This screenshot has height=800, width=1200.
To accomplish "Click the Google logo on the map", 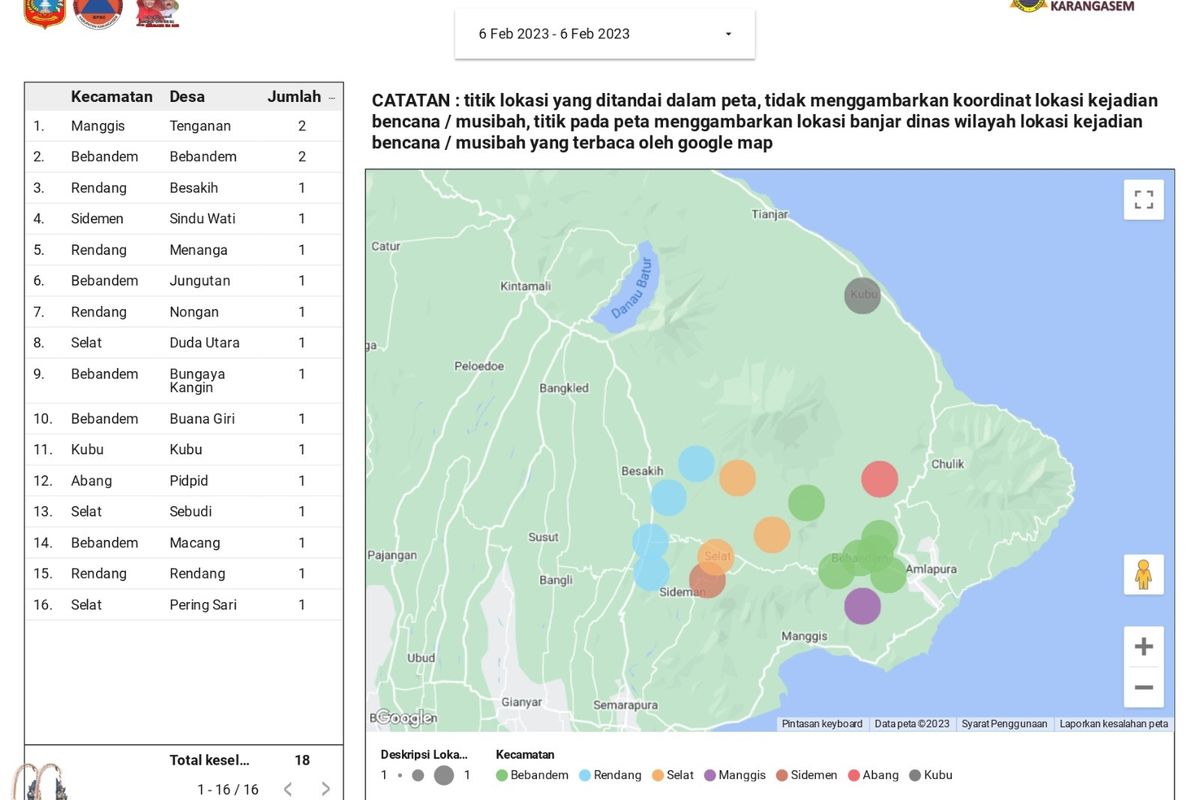I will [404, 718].
